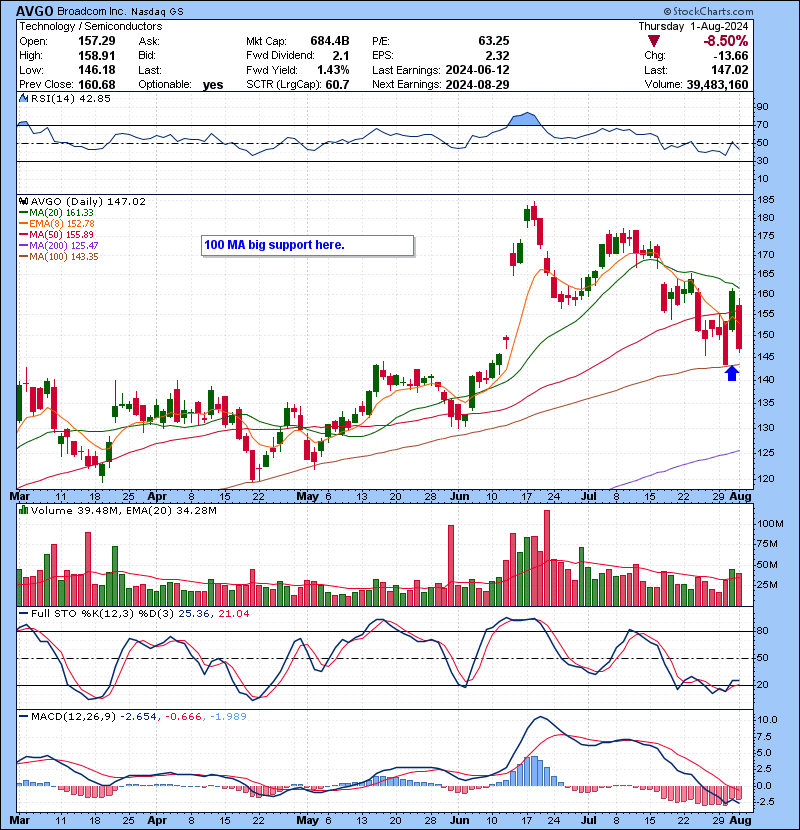Image resolution: width=800 pixels, height=830 pixels.
Task: Click the Open value 157.29
Action: point(96,41)
